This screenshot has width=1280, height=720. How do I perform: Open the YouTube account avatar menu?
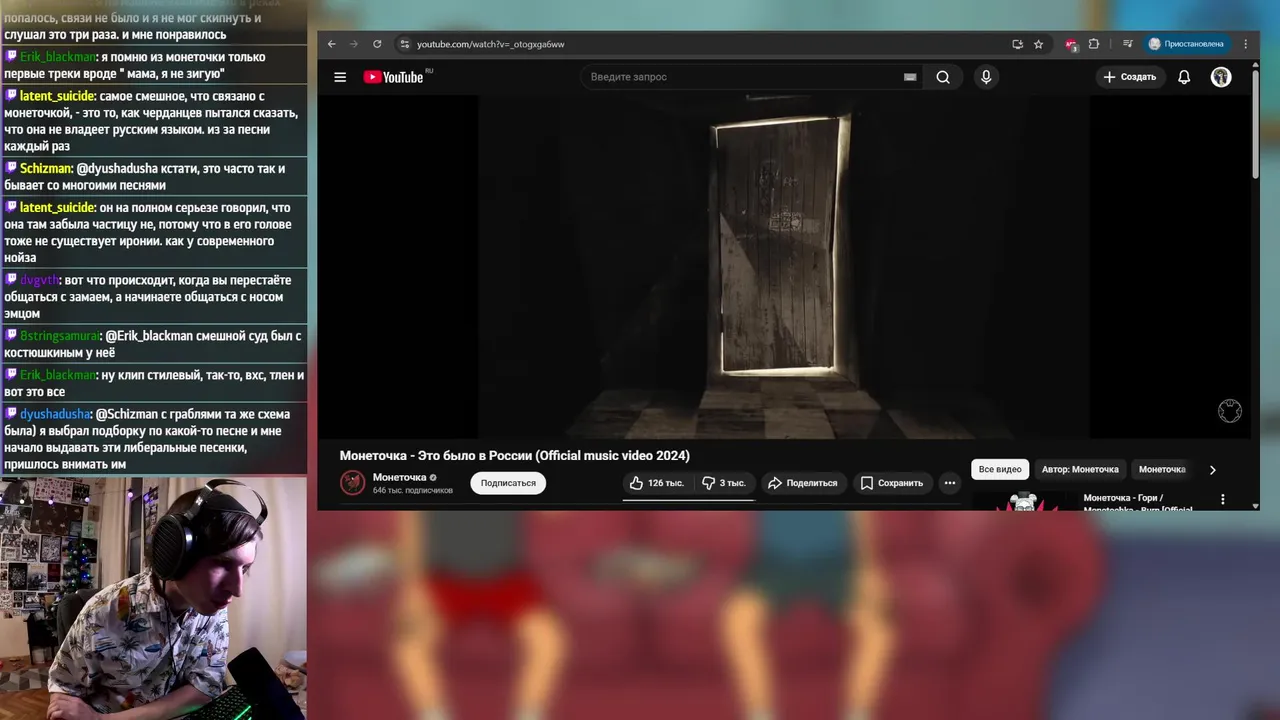click(1221, 77)
